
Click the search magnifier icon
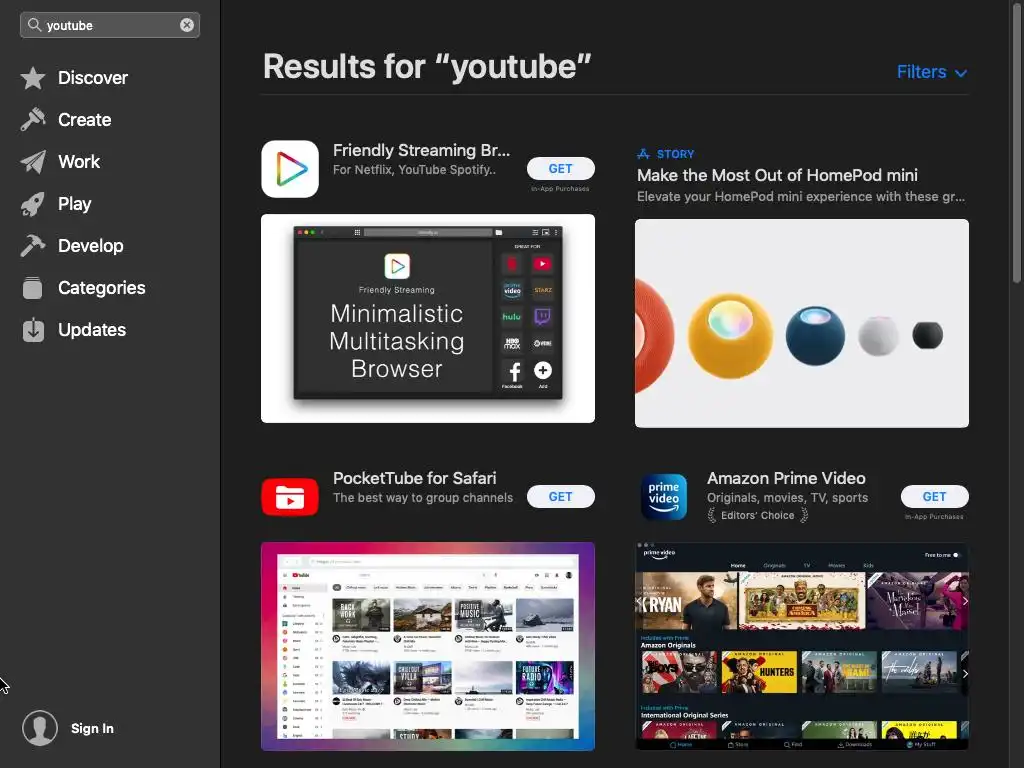point(34,25)
